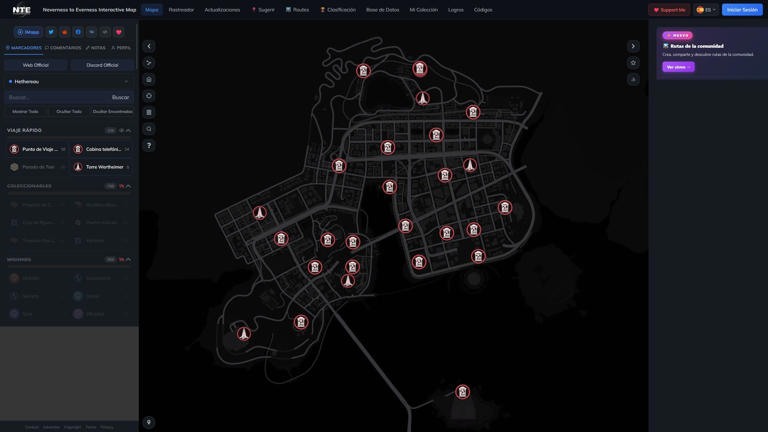This screenshot has height=432, width=768.
Task: Open the Base de Datos menu item
Action: click(383, 10)
